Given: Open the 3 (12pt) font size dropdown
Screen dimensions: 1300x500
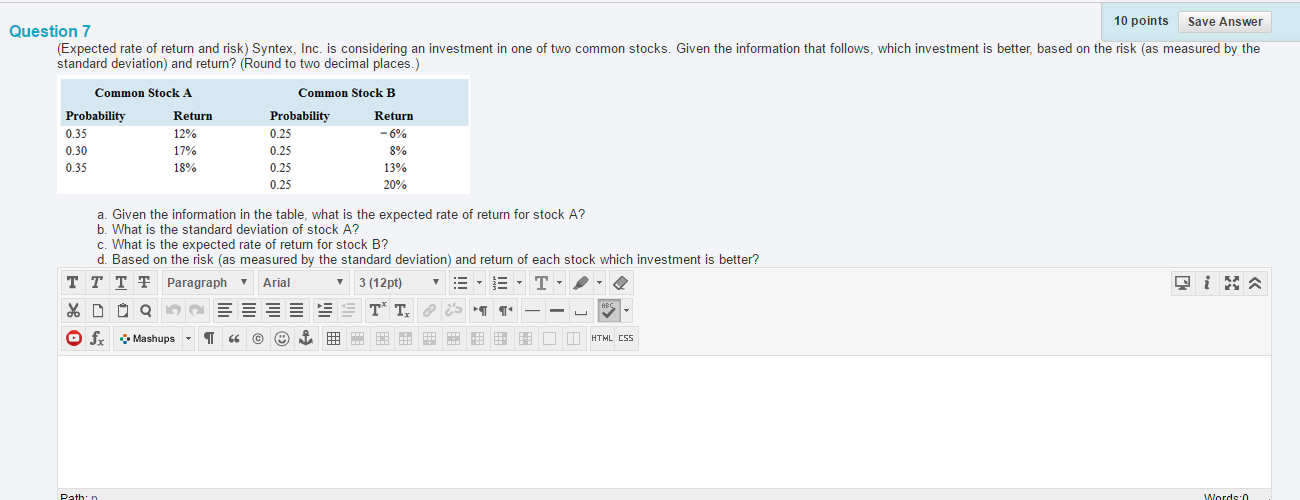Looking at the screenshot, I should tap(398, 283).
